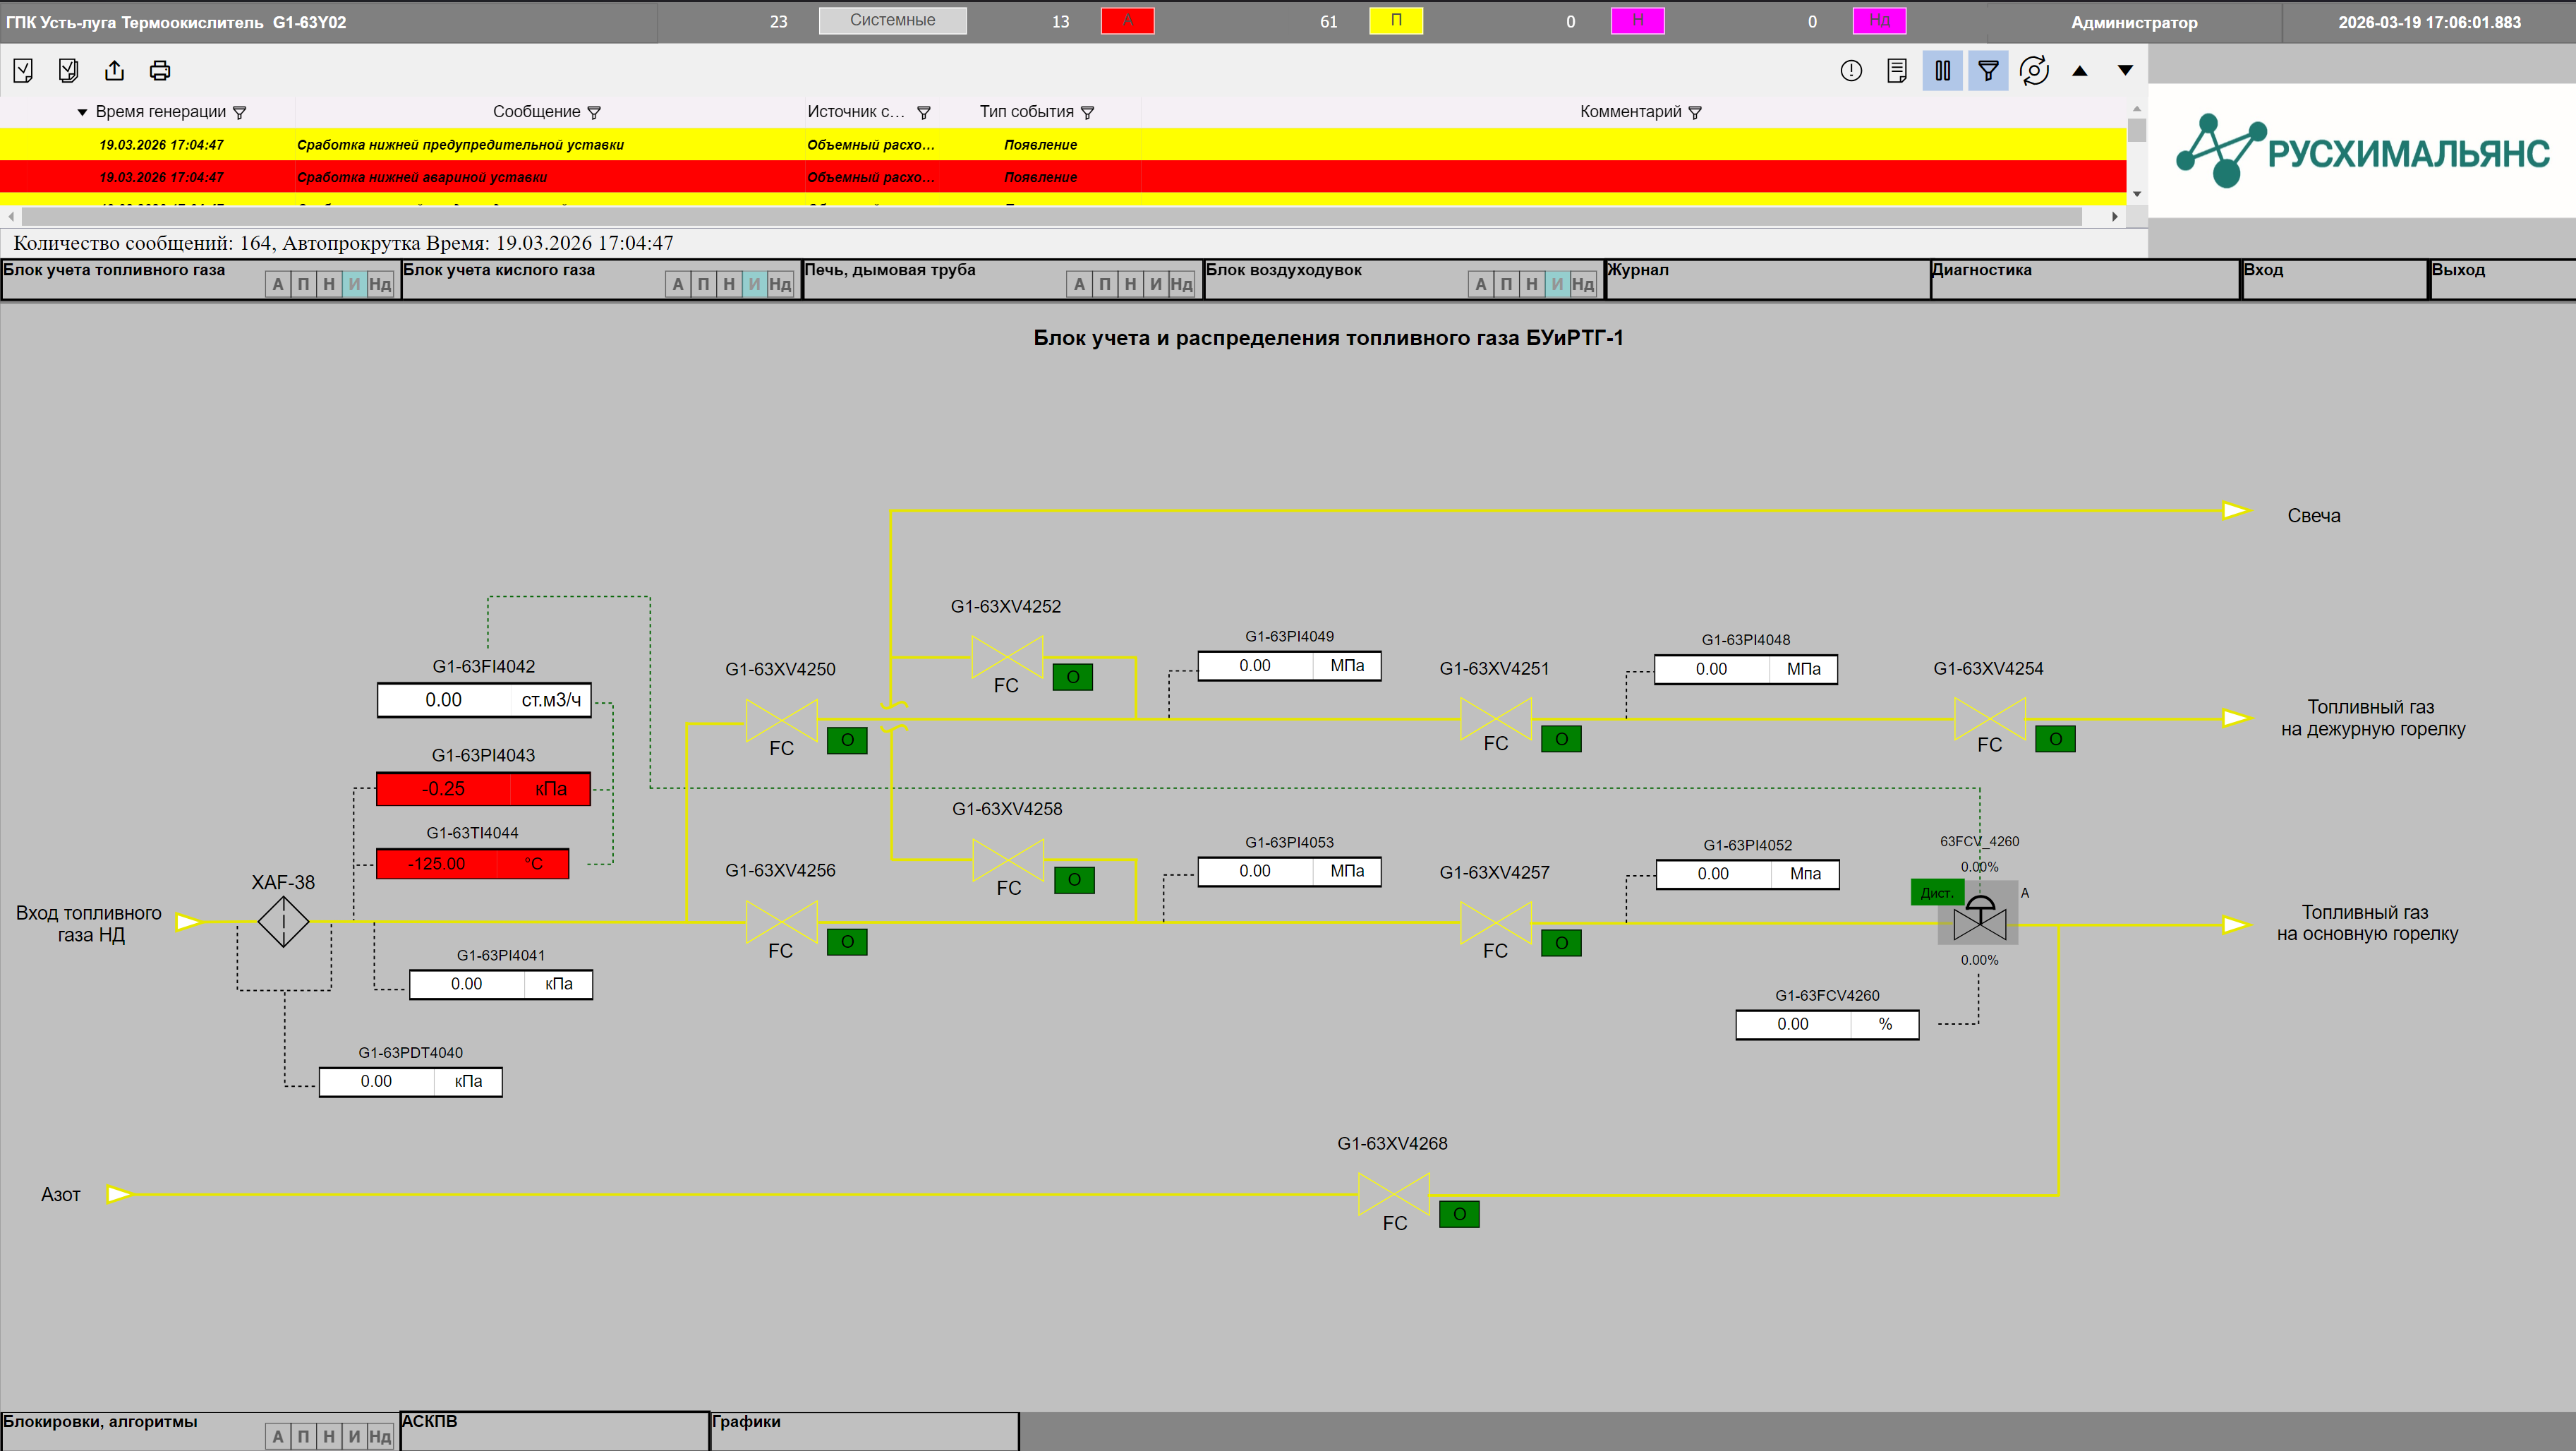
Task: Click the И indicator on Блок учета кислого газа tab
Action: (754, 284)
